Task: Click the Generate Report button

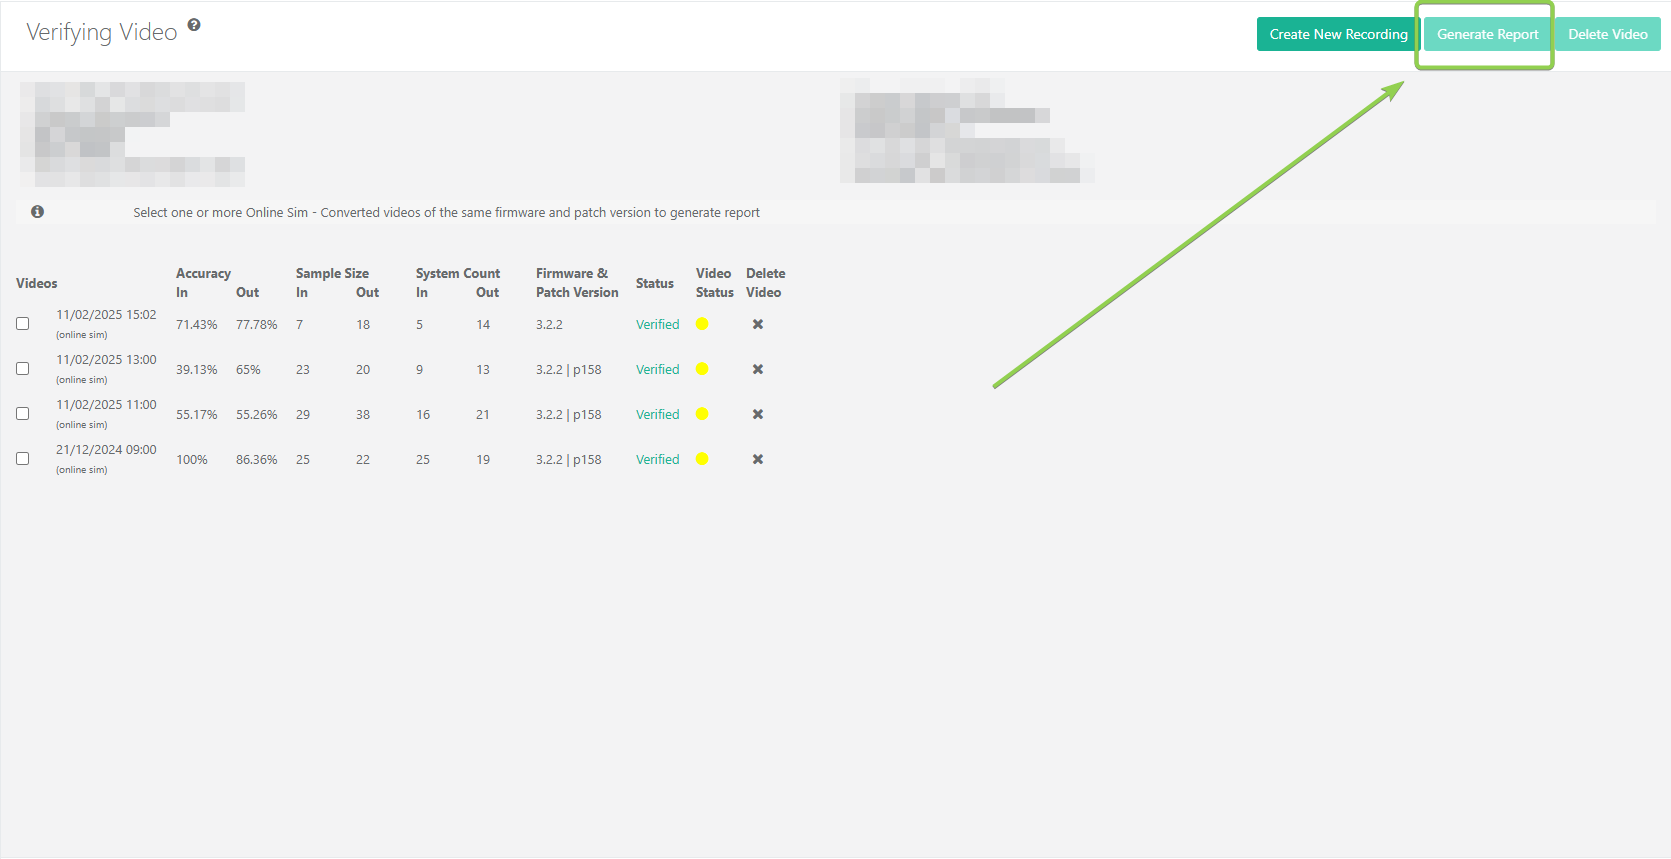Action: click(x=1487, y=34)
